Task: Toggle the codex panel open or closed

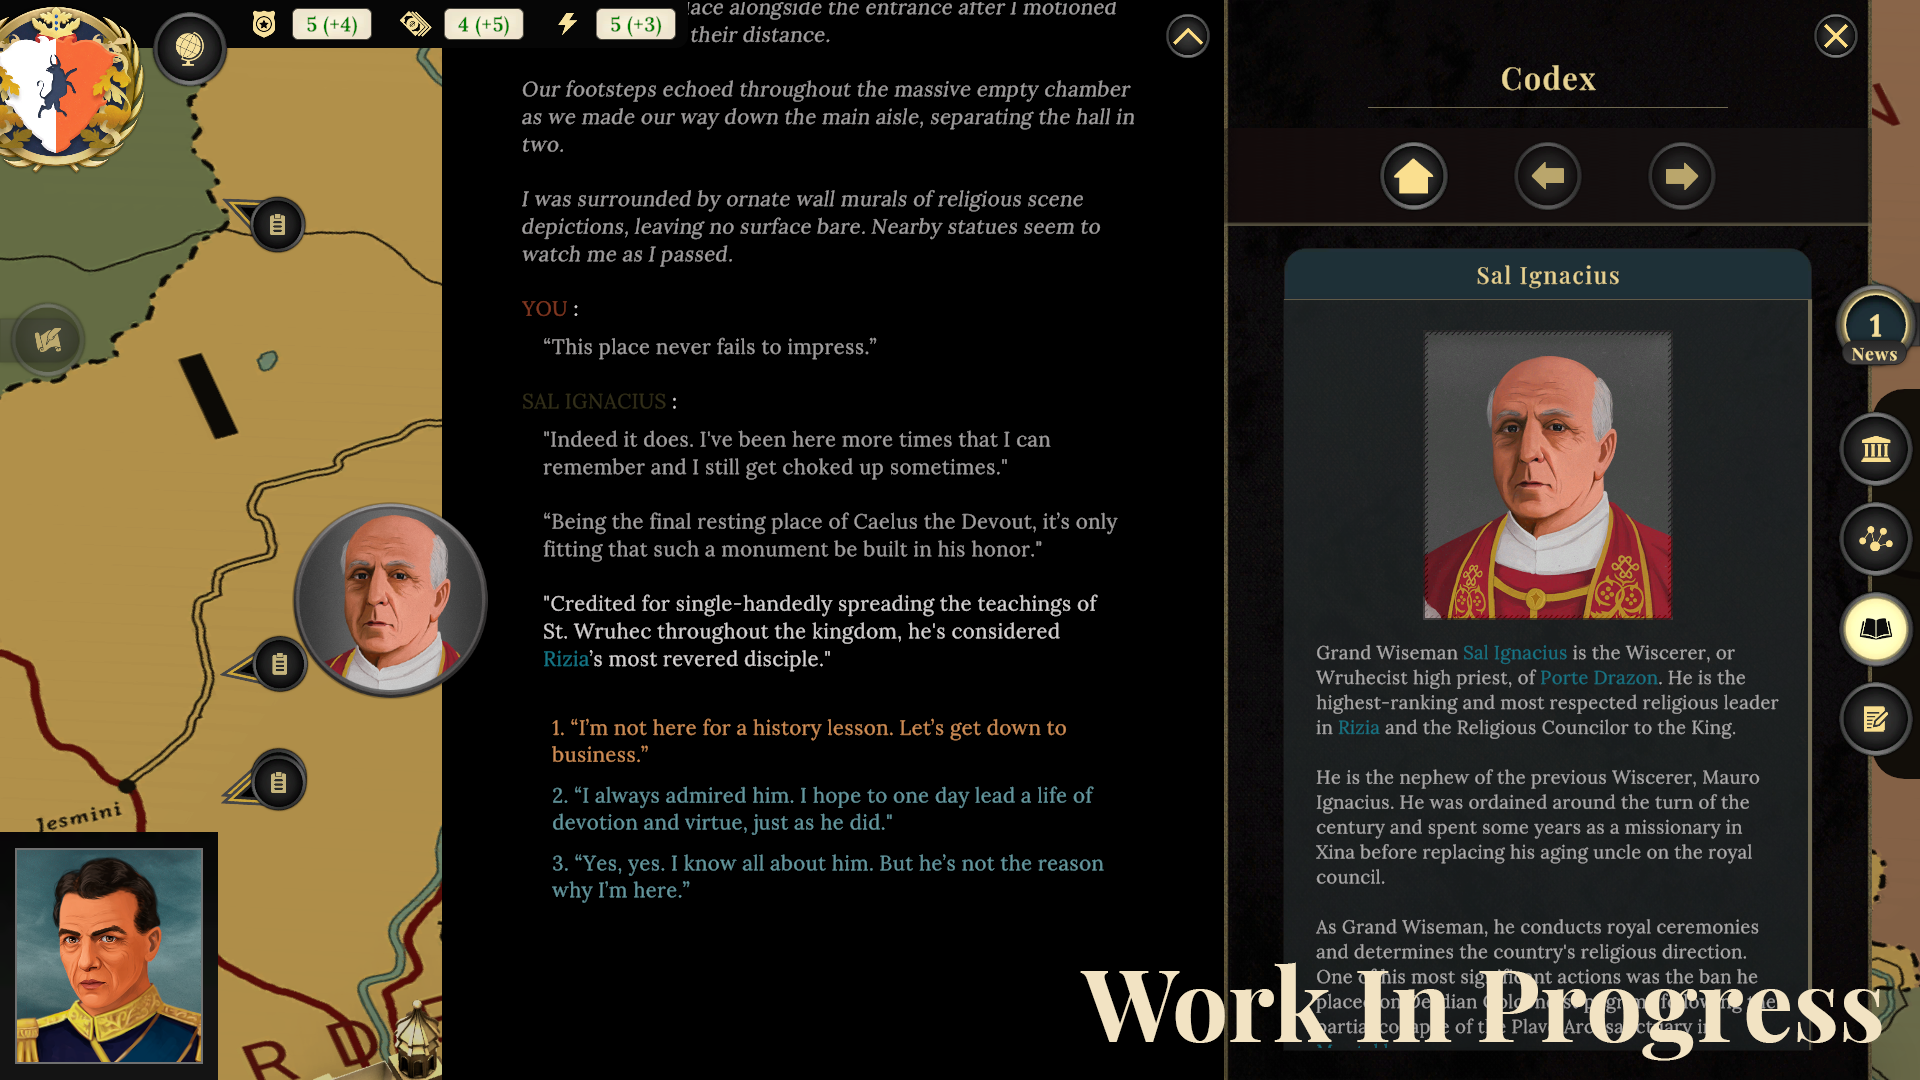Action: 1876,628
